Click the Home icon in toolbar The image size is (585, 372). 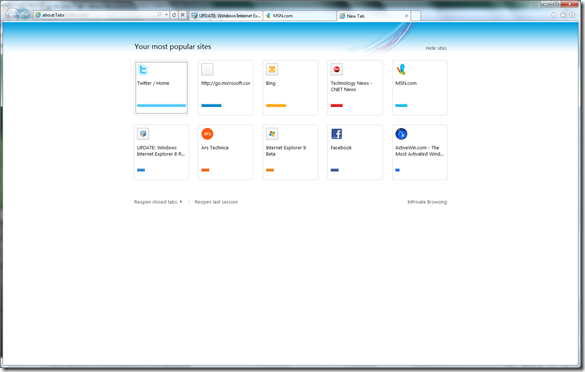point(554,15)
